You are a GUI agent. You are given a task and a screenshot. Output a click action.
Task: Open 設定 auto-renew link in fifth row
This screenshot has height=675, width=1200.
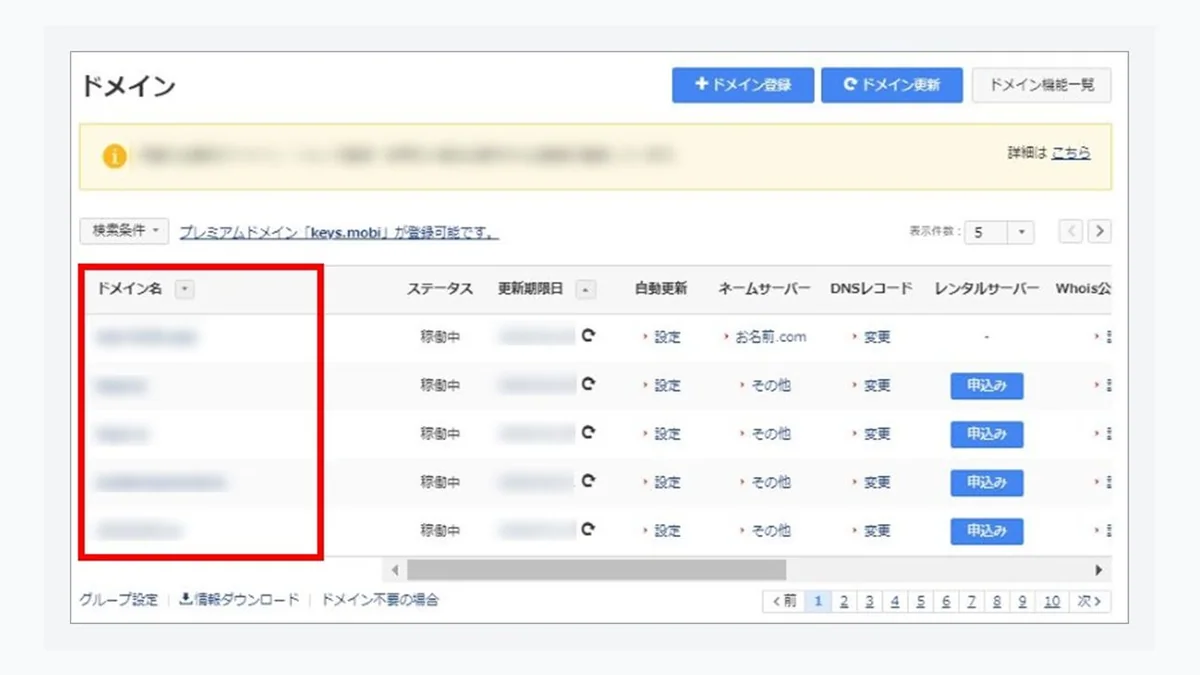pos(667,531)
